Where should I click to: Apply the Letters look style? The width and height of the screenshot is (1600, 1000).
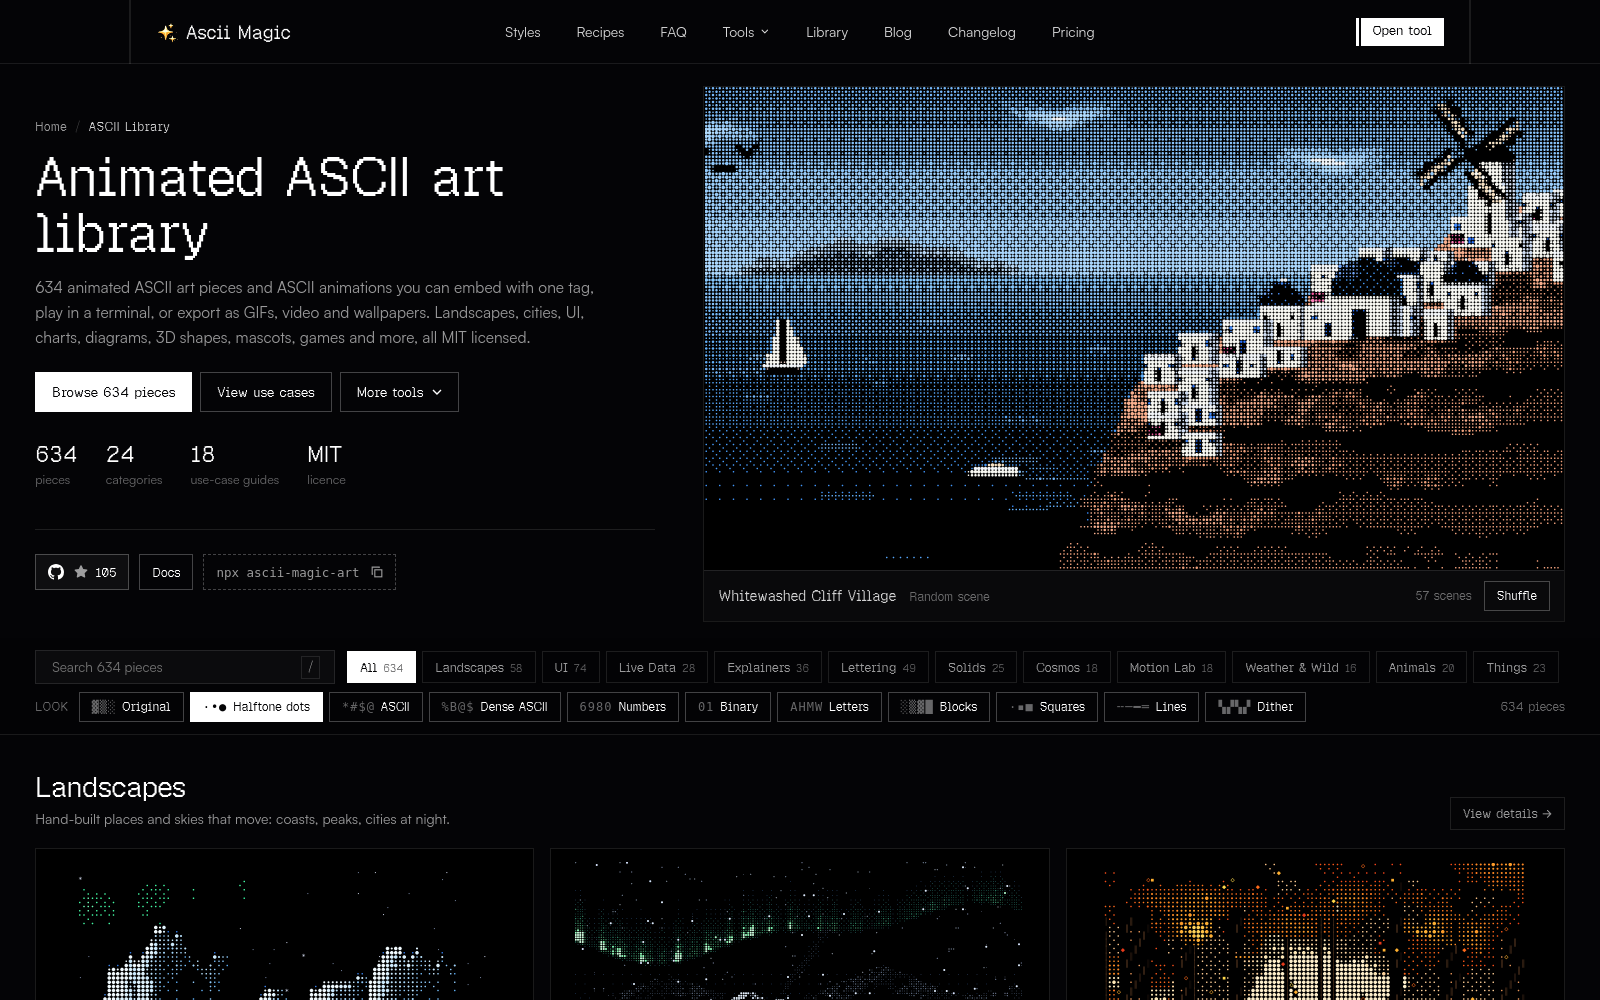829,707
